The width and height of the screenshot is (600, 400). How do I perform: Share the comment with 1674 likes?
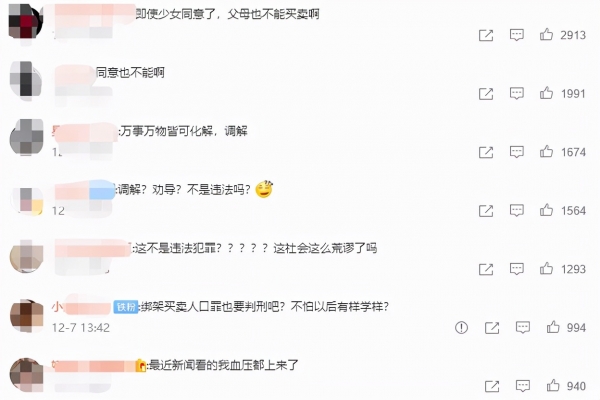point(486,152)
